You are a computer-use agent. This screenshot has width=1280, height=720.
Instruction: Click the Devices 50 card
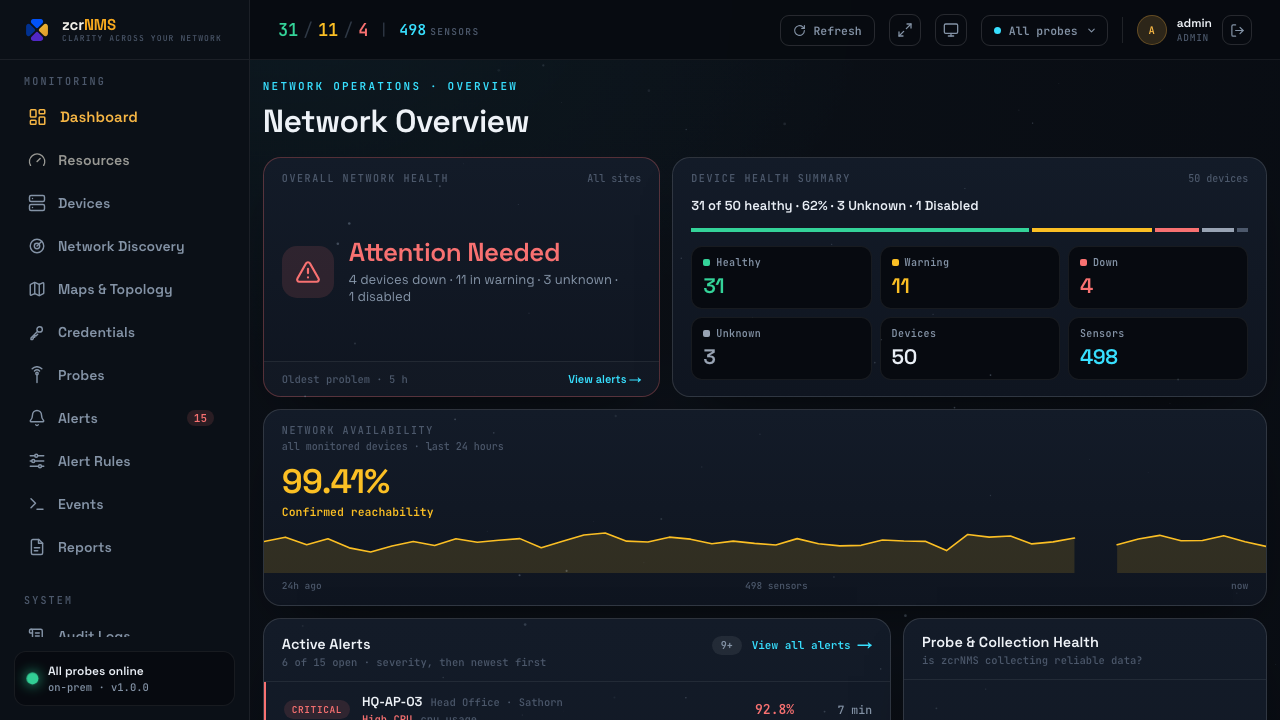point(969,348)
